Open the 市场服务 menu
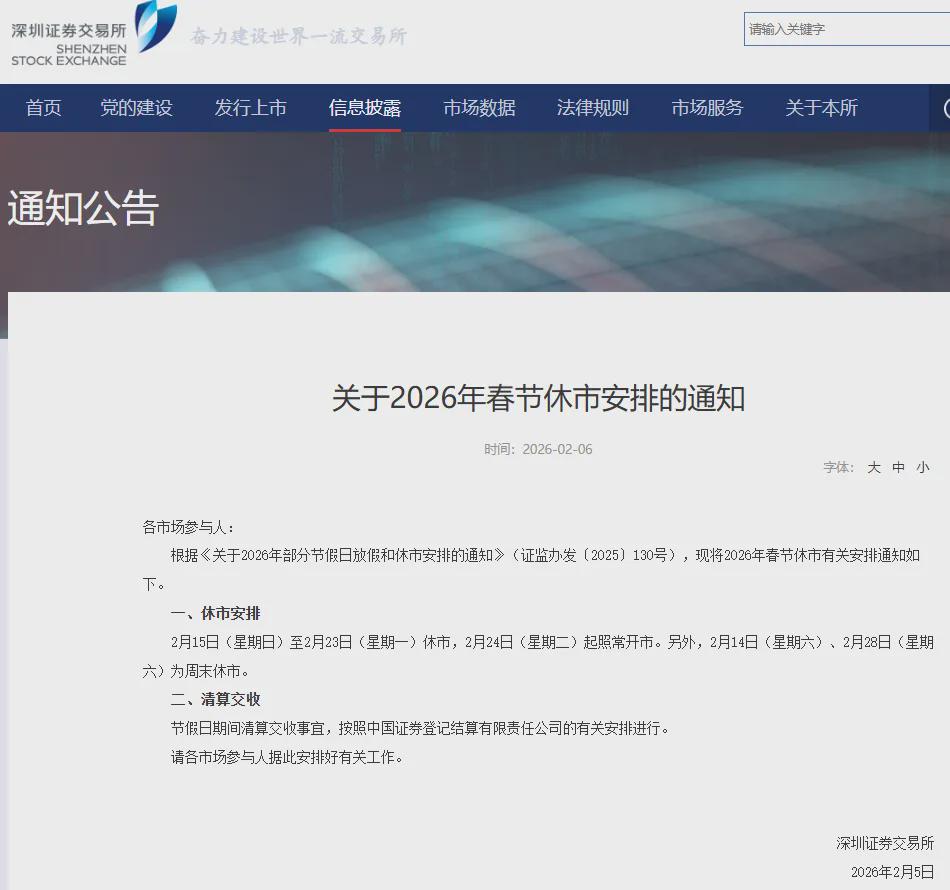950x890 pixels. 707,108
